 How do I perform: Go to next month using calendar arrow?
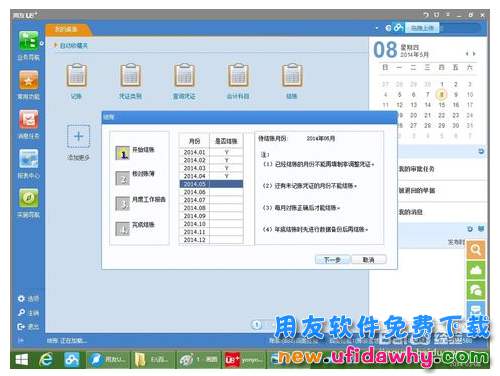pos(474,54)
